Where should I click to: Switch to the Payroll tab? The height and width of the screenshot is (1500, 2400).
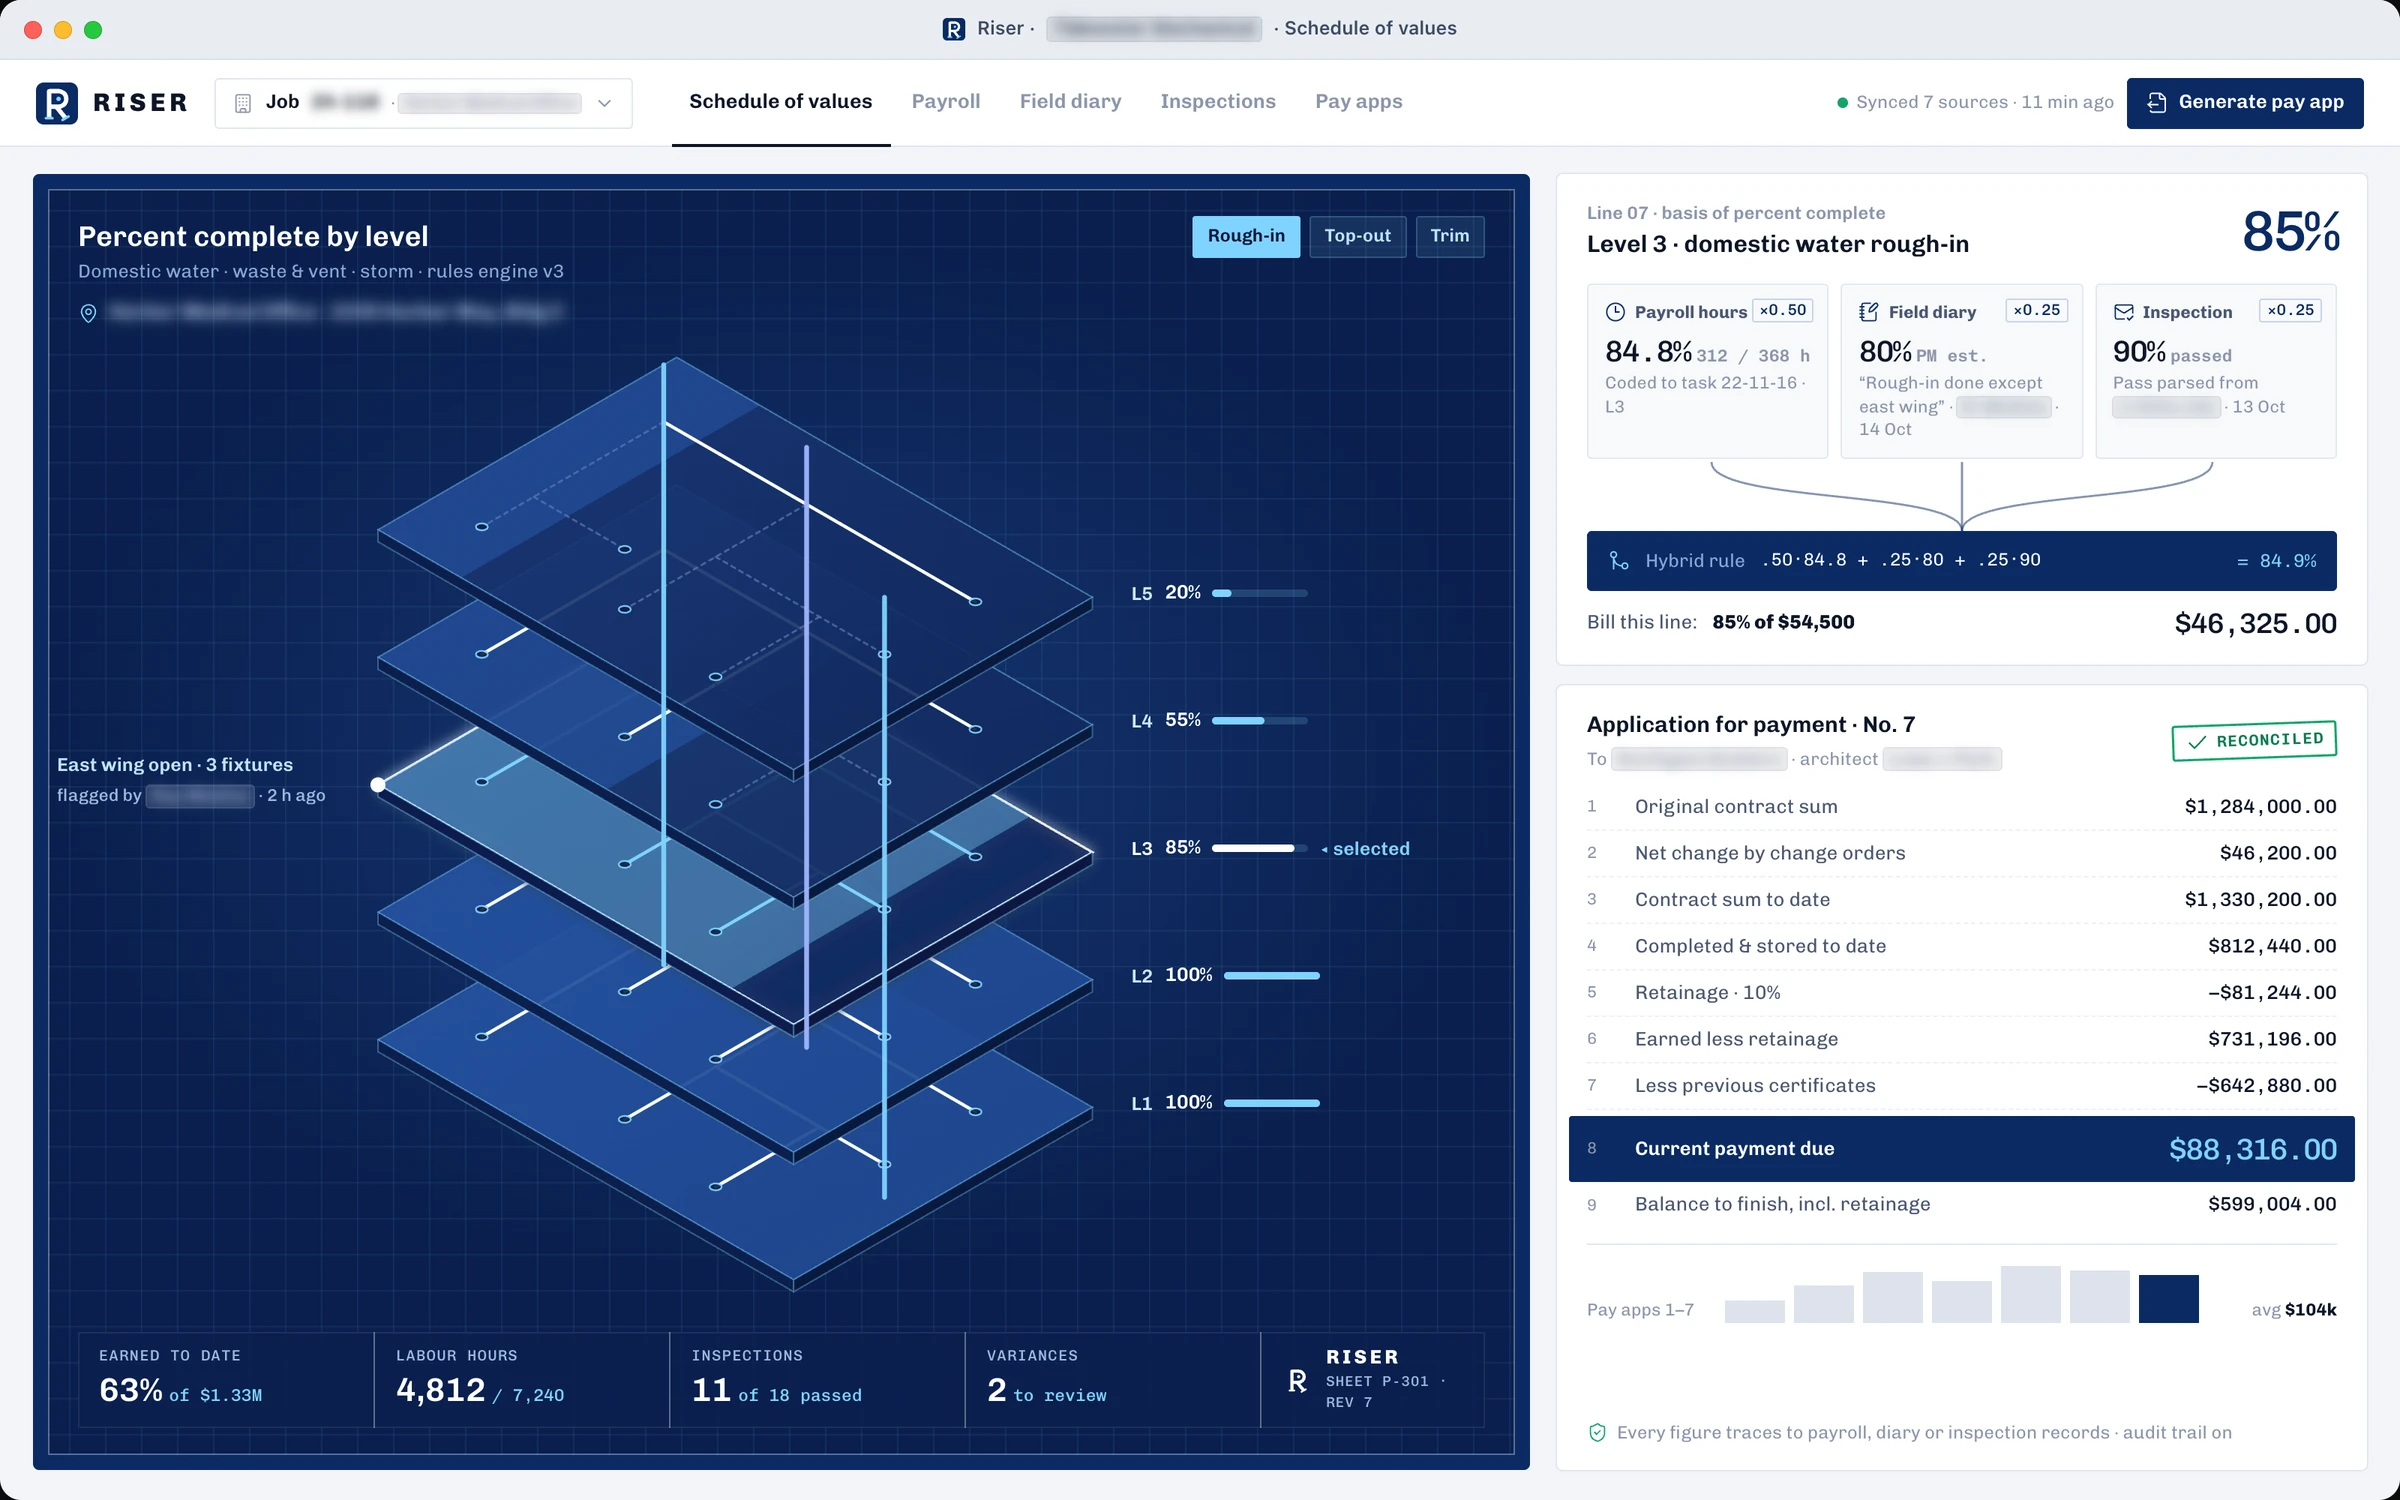(945, 102)
